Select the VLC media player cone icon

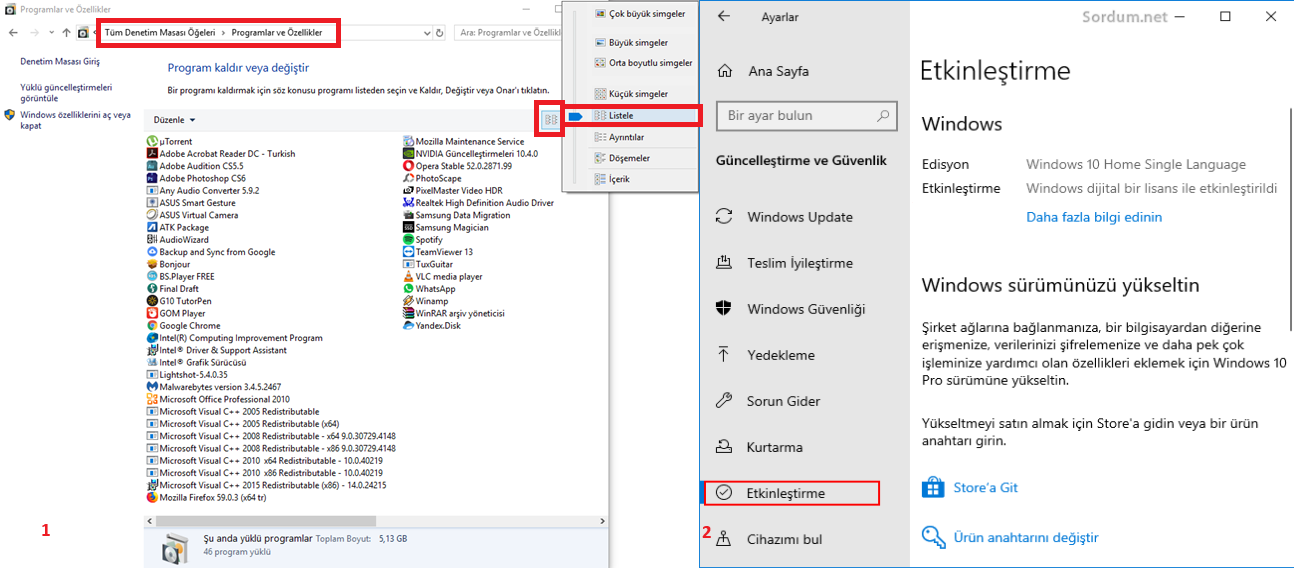coord(408,277)
